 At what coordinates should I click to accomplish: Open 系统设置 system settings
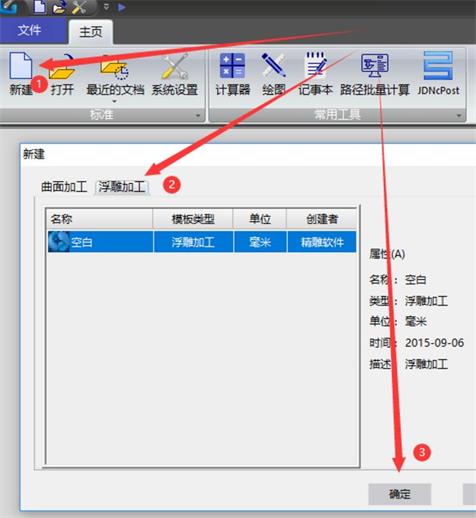(175, 73)
